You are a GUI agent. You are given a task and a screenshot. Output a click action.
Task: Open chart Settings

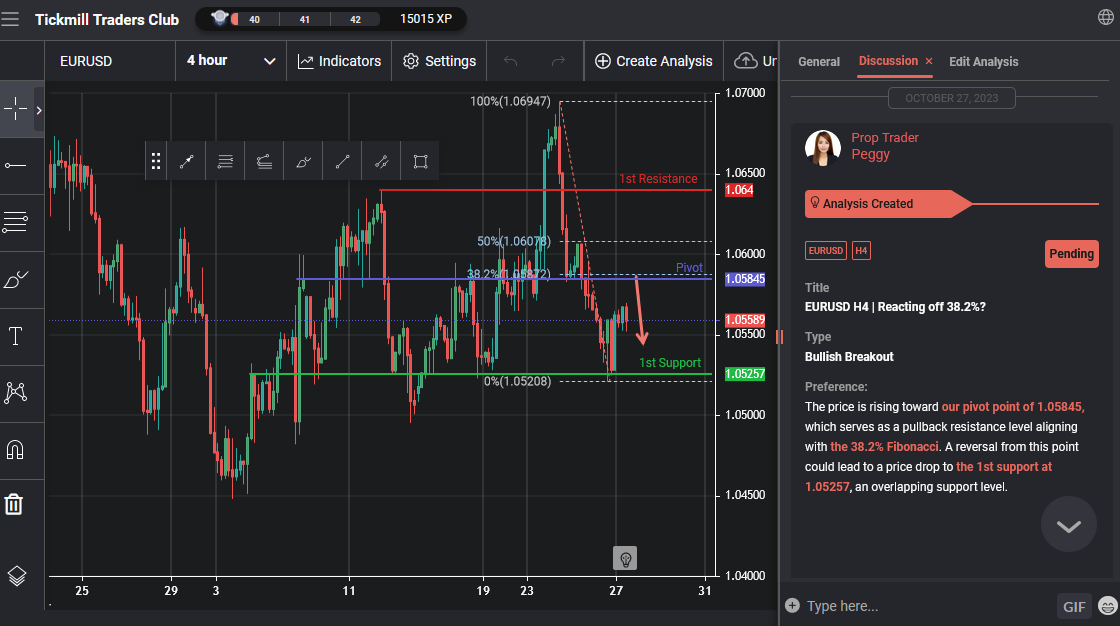point(439,61)
